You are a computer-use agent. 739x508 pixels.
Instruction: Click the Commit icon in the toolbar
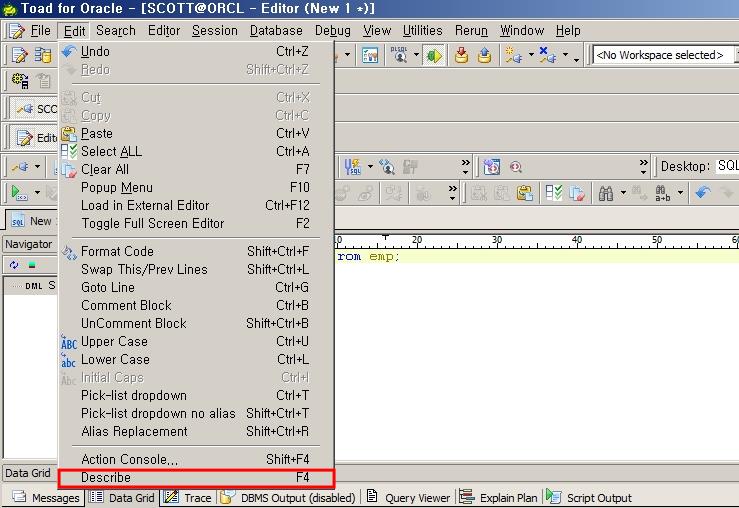pos(461,56)
